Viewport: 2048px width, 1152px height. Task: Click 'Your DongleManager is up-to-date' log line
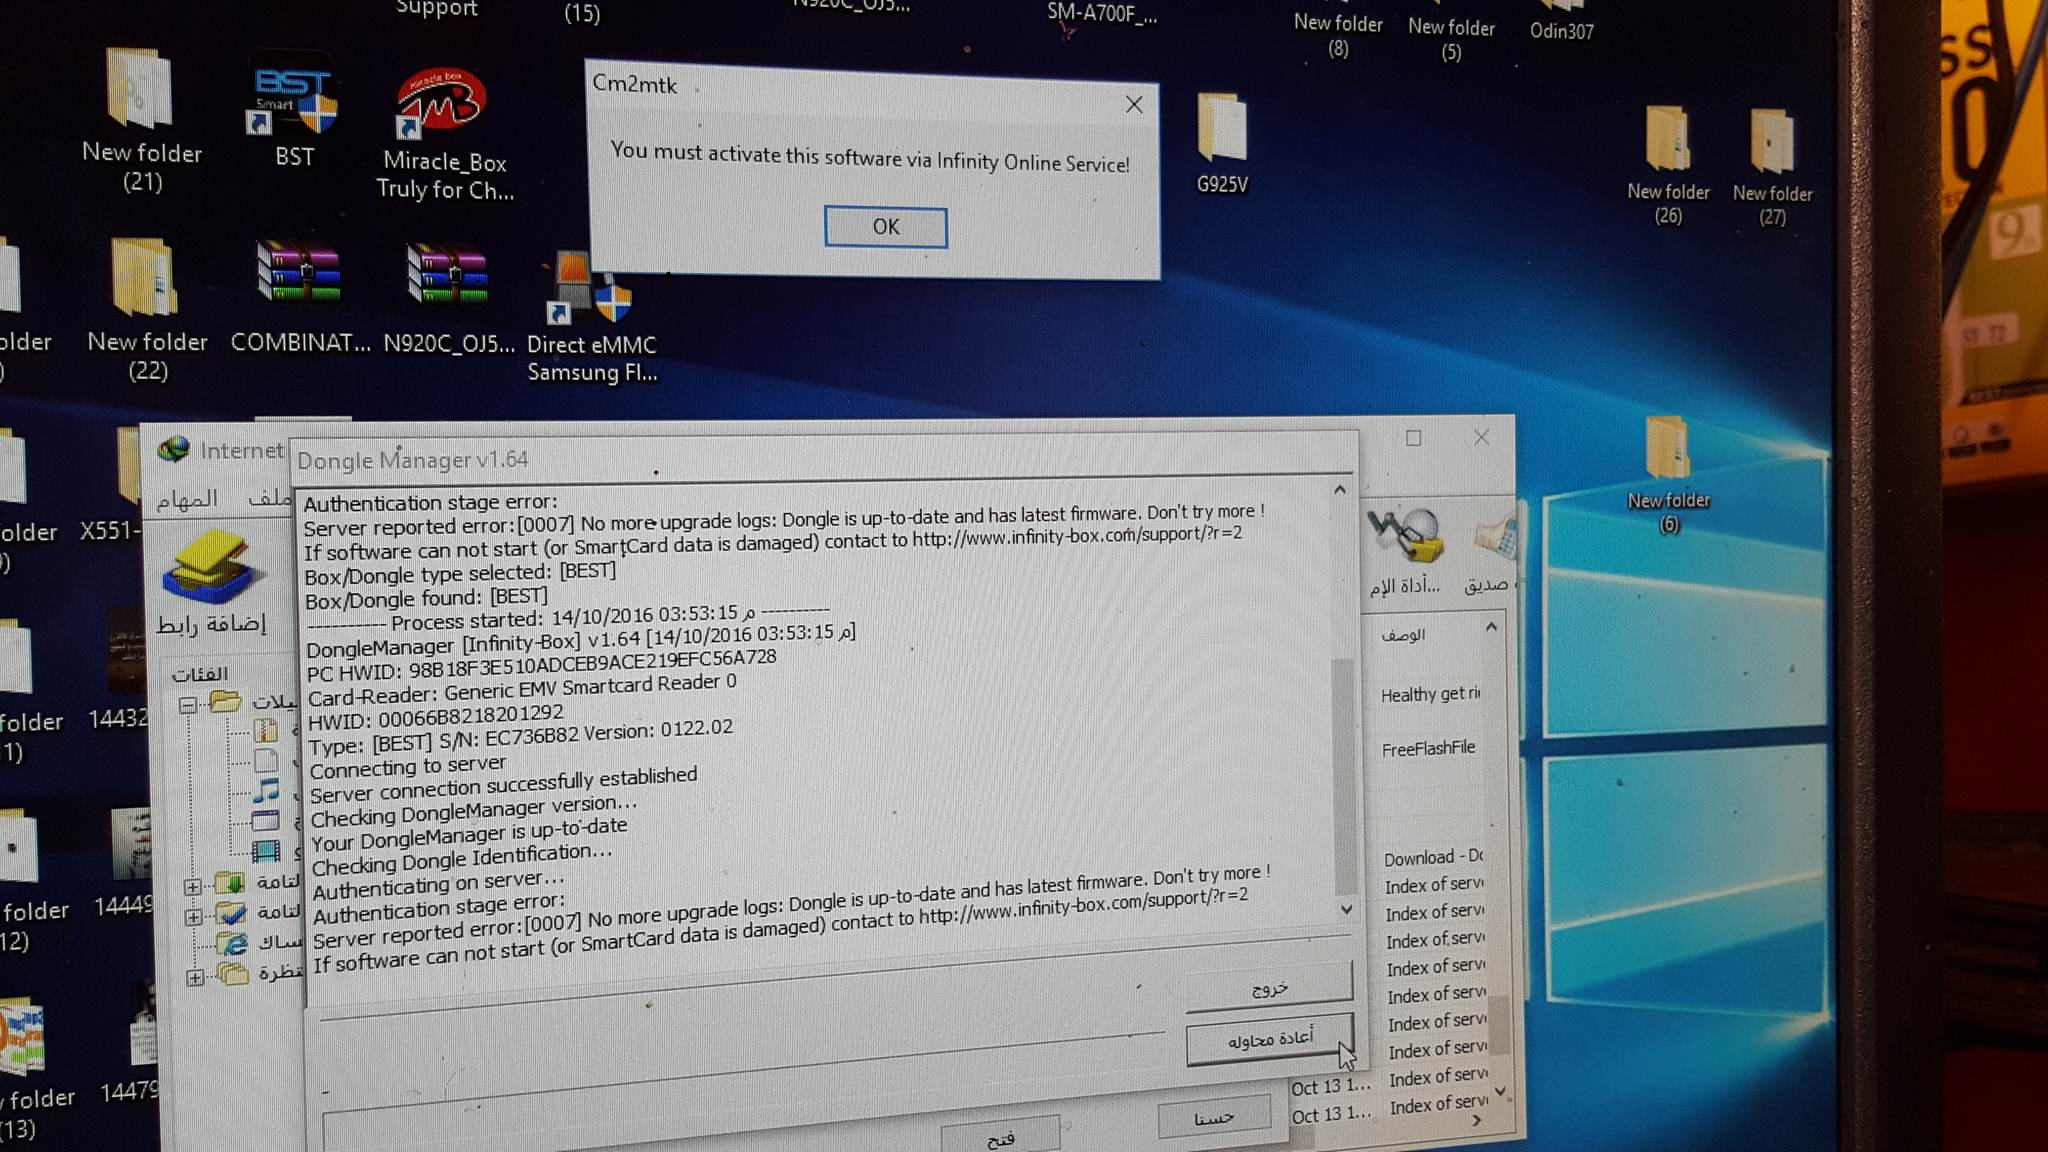tap(469, 835)
